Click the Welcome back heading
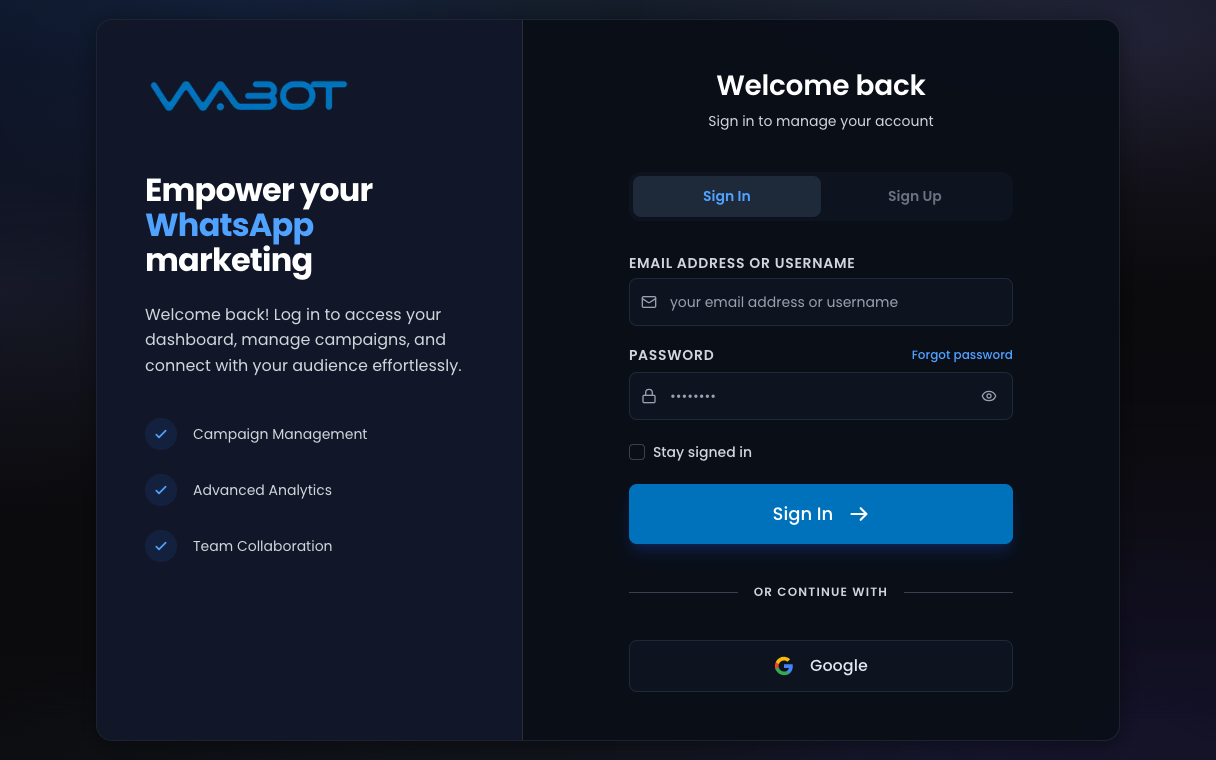The image size is (1216, 760). [821, 85]
